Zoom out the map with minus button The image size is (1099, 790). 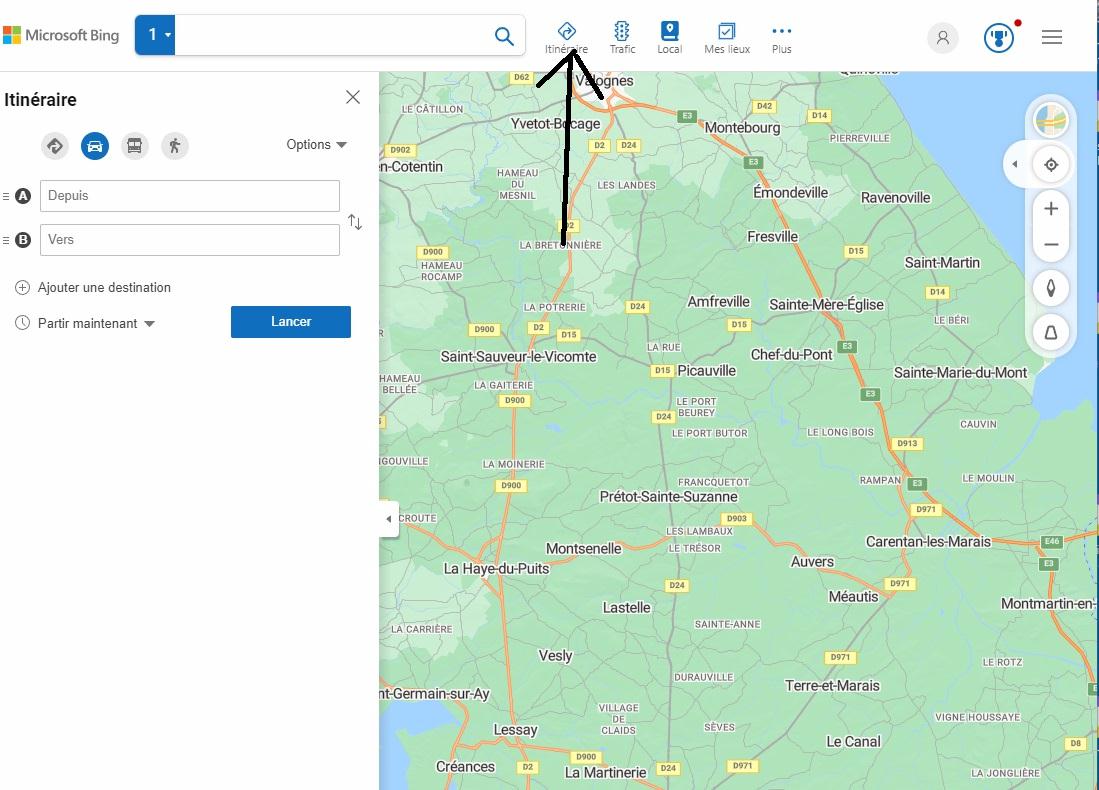pyautogui.click(x=1051, y=245)
